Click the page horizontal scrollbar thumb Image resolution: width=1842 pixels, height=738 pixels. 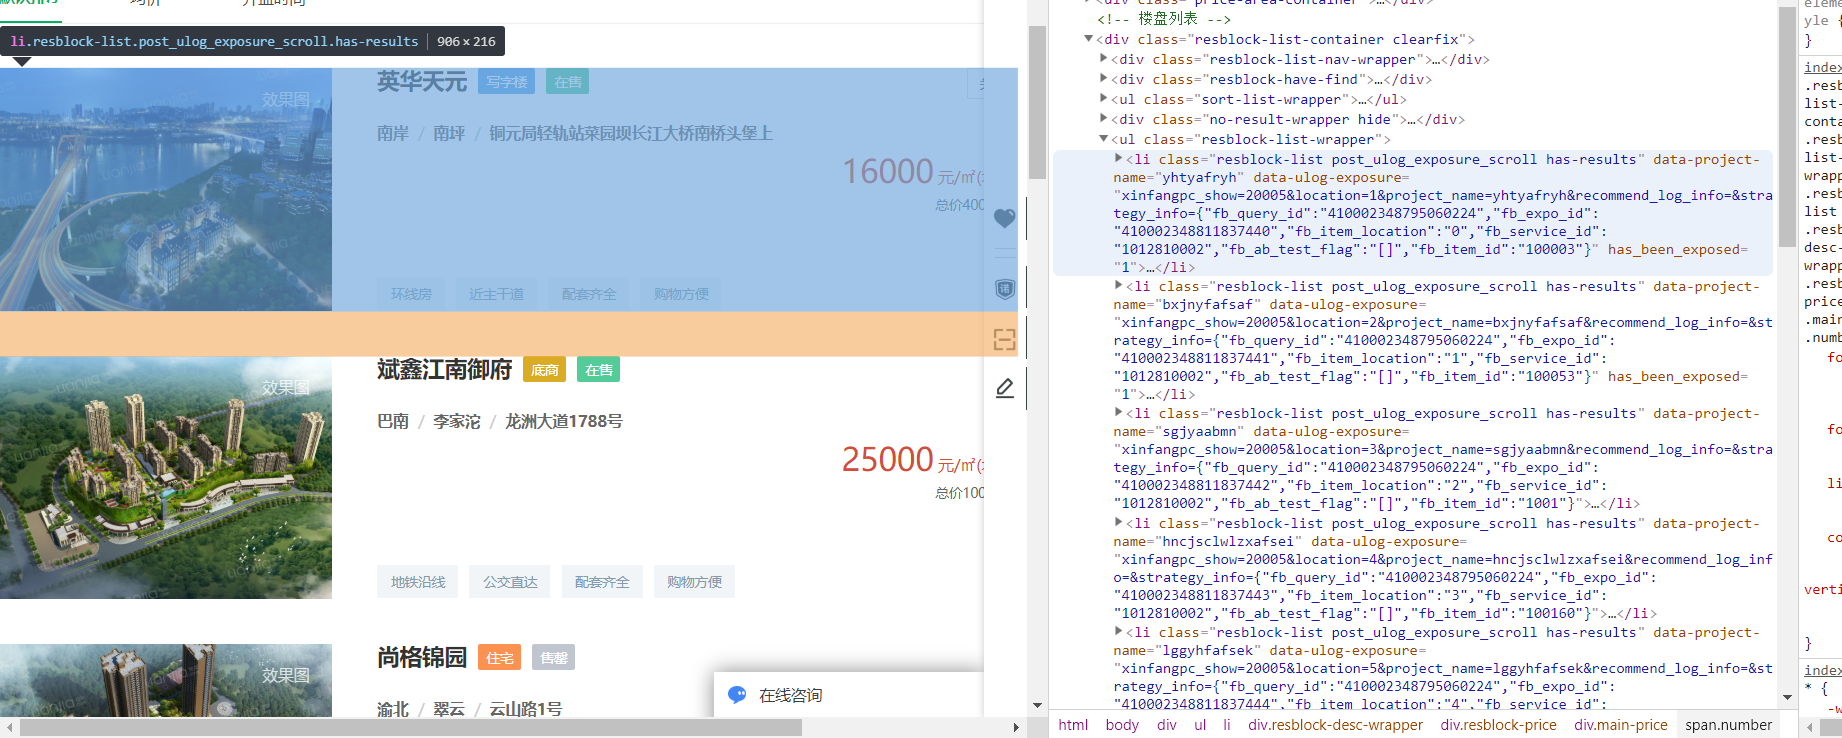pyautogui.click(x=410, y=728)
